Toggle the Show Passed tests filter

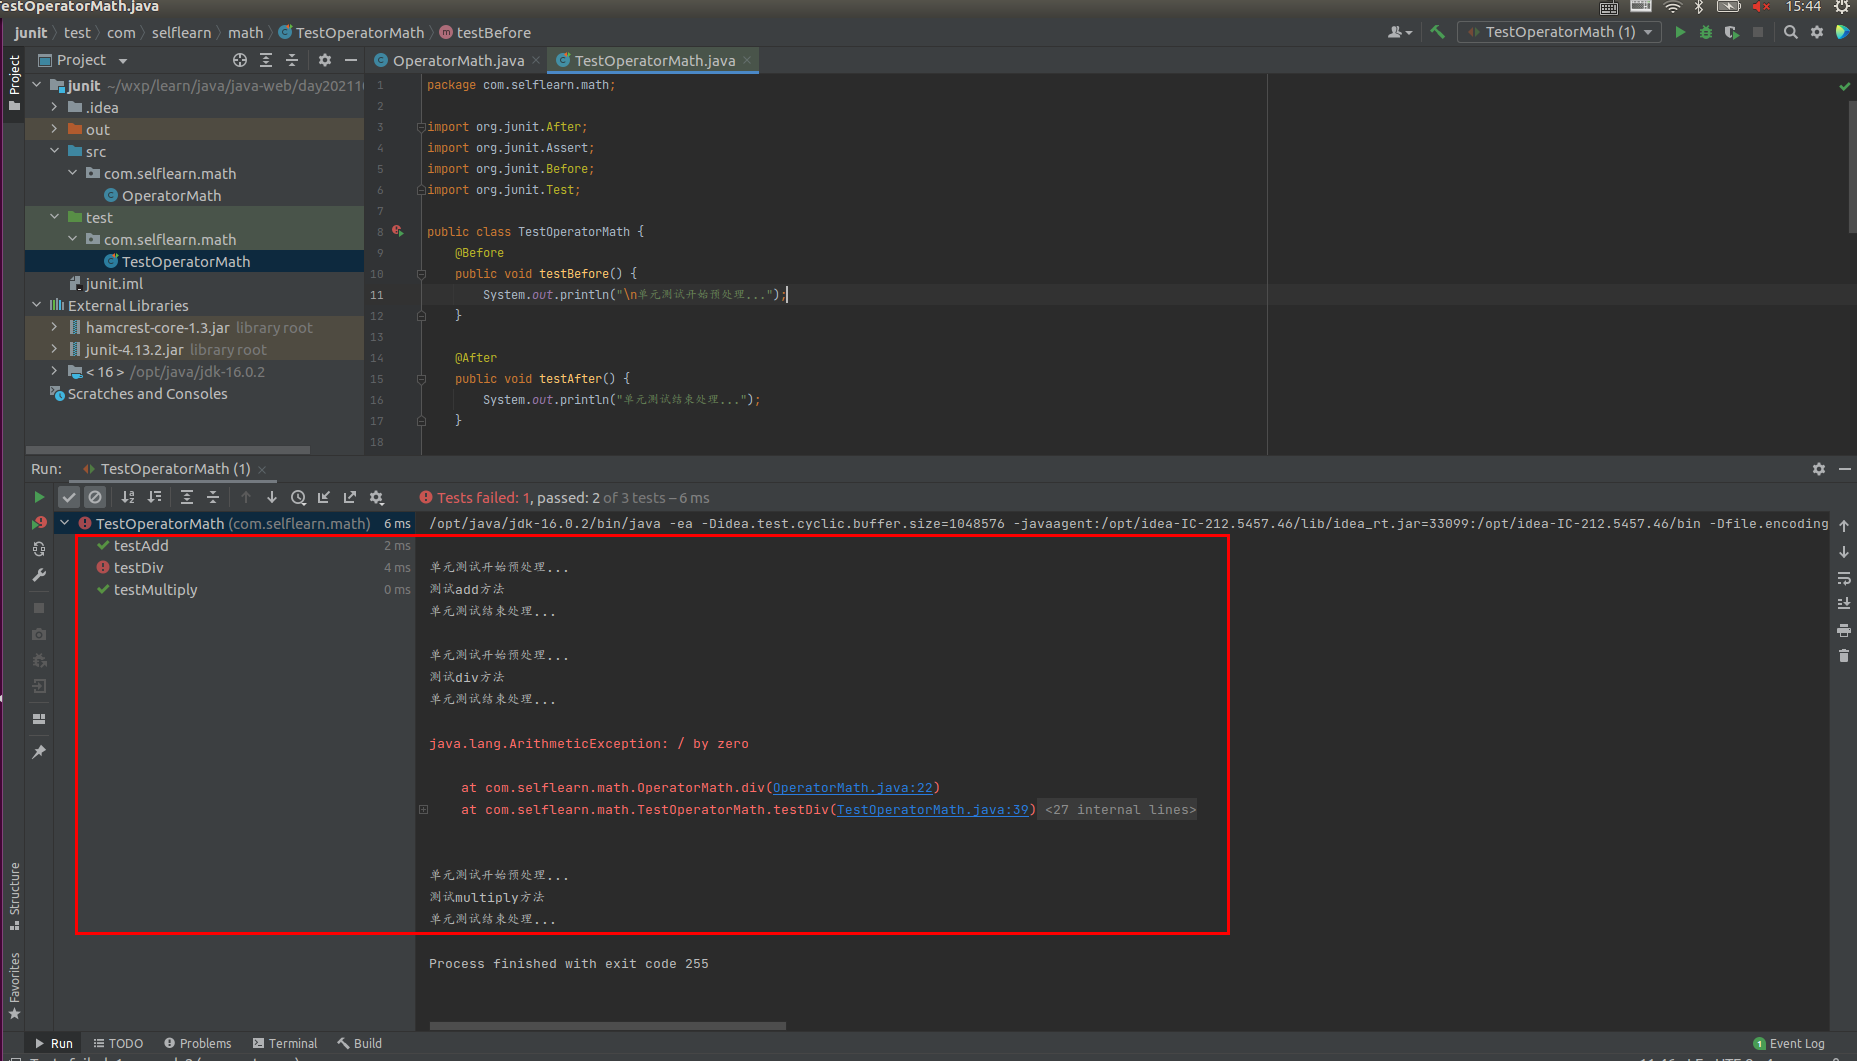point(67,496)
